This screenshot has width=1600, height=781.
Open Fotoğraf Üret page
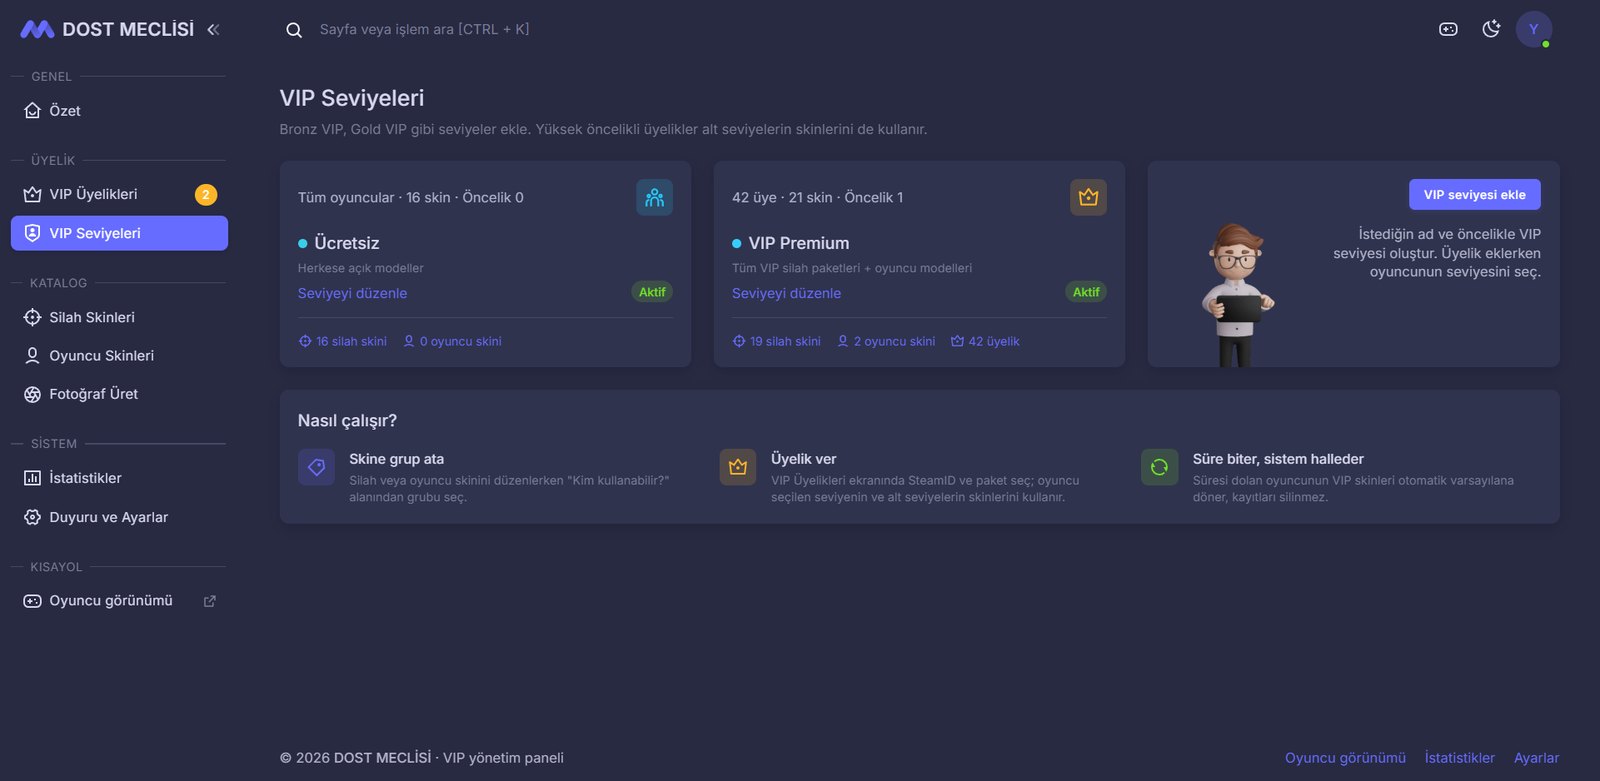click(x=119, y=394)
